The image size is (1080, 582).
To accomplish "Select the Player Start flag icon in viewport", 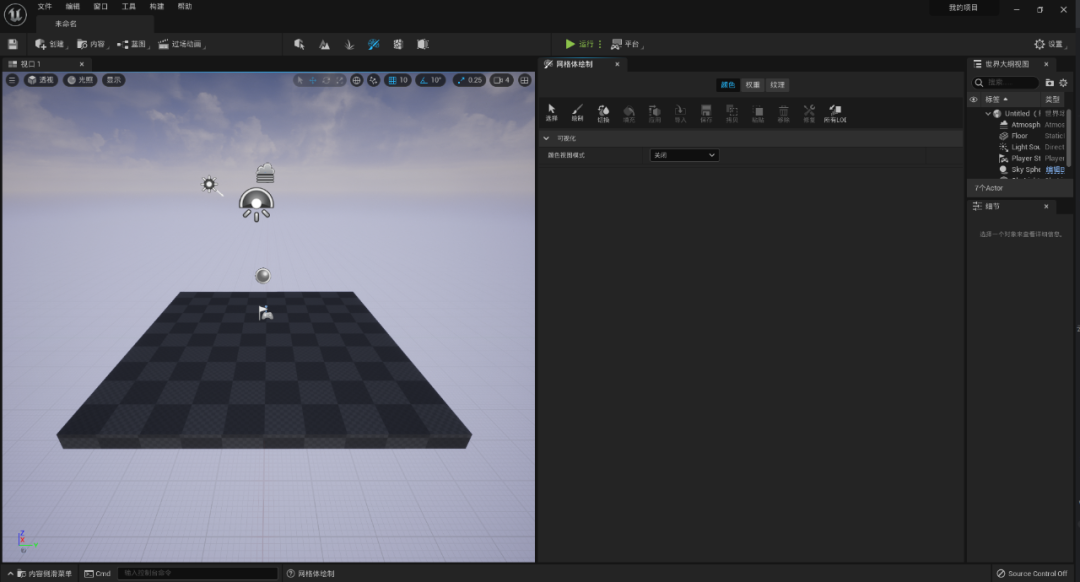I will (265, 313).
